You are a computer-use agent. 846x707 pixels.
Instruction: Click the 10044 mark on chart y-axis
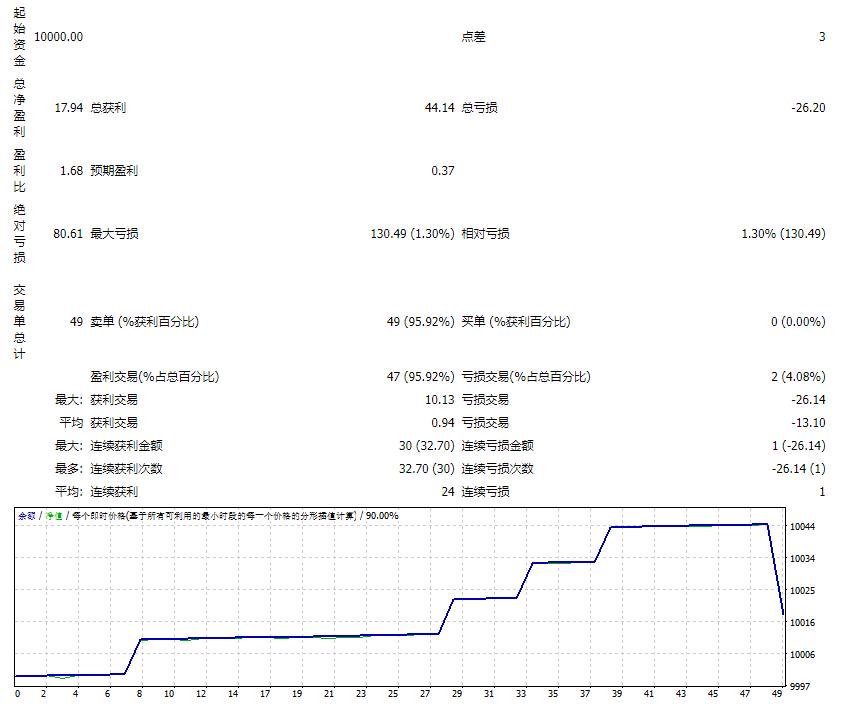pyautogui.click(x=803, y=527)
